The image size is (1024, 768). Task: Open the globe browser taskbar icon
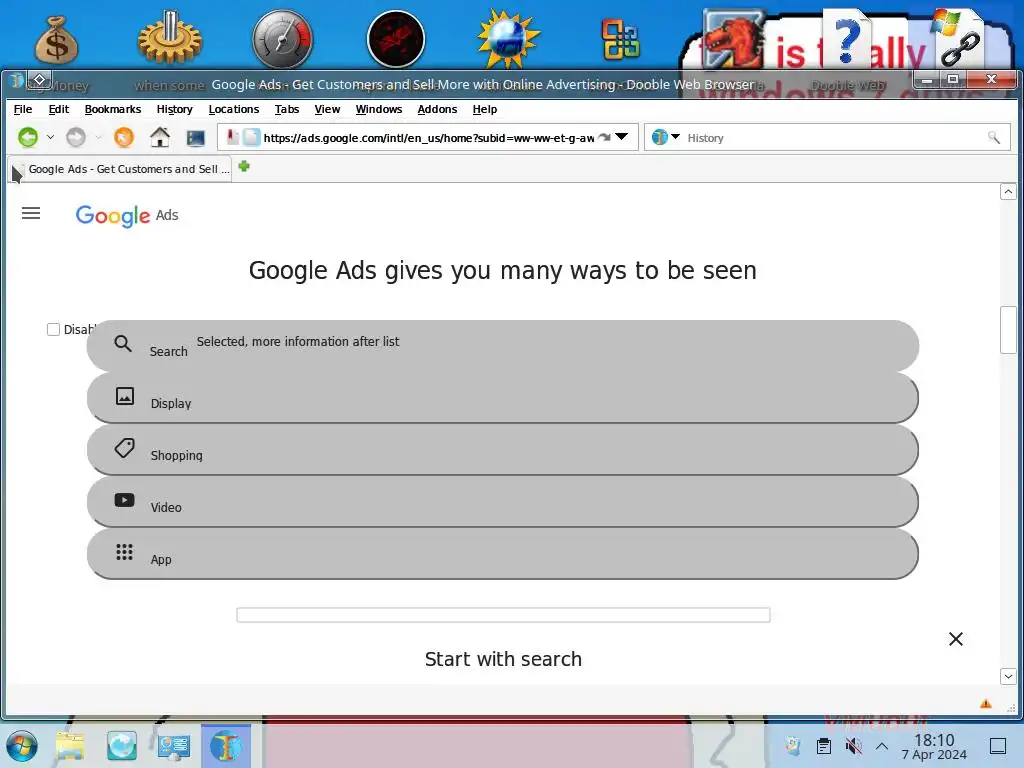point(122,746)
